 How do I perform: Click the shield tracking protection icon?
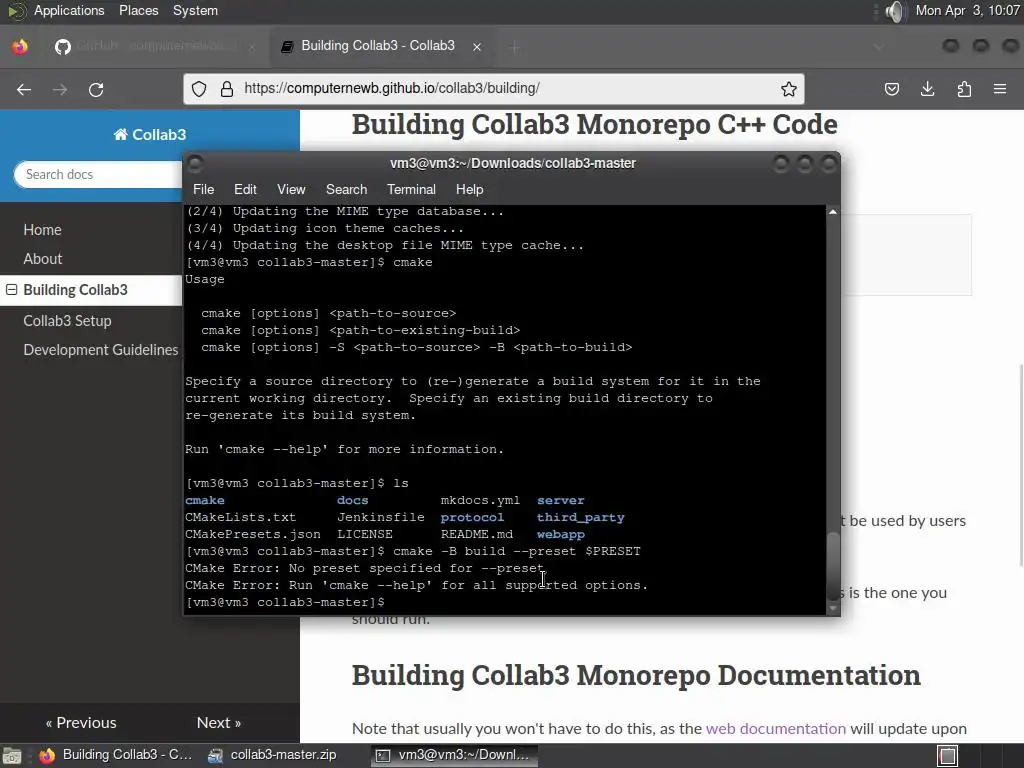coord(199,89)
